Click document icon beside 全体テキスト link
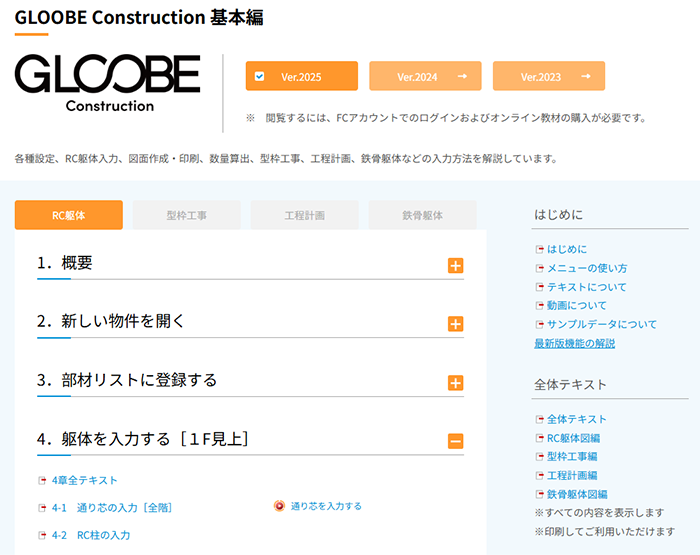 (539, 419)
